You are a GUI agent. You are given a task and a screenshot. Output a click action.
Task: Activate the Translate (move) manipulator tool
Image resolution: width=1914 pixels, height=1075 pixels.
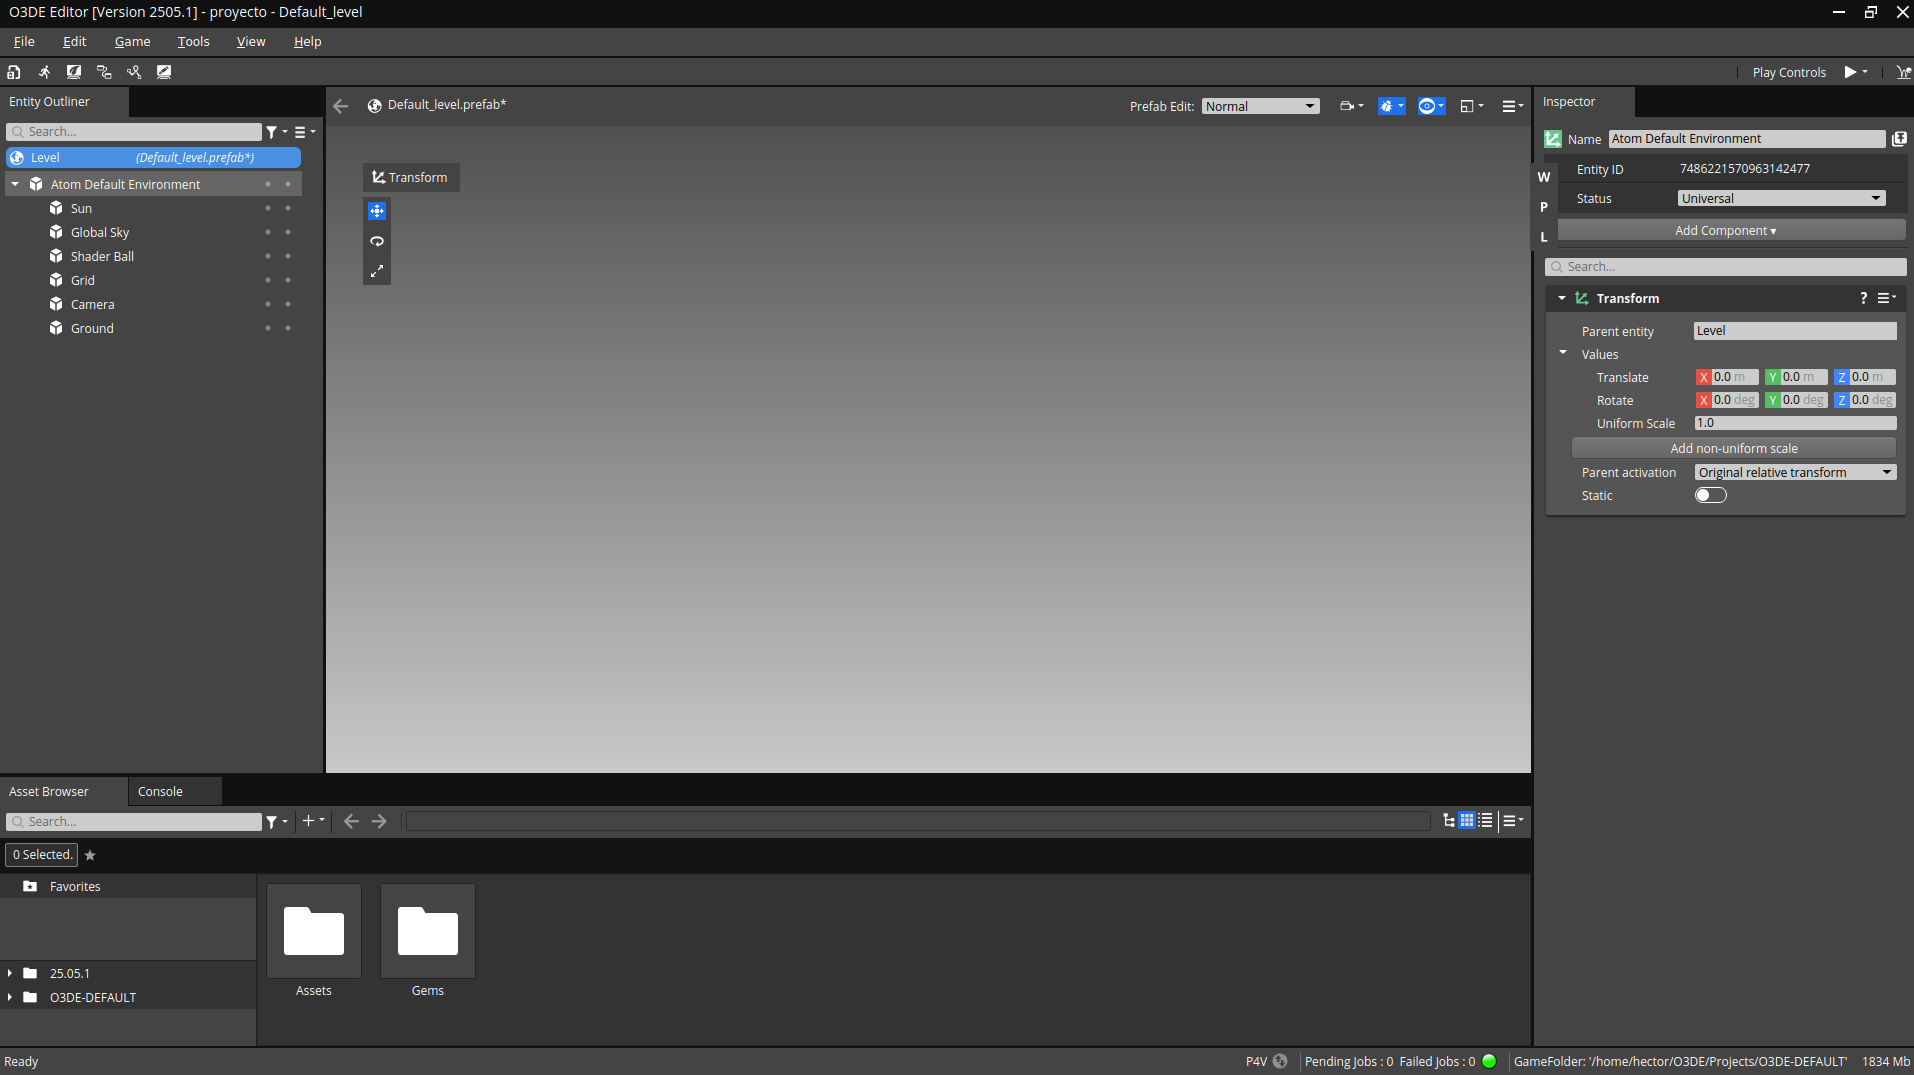(x=377, y=211)
